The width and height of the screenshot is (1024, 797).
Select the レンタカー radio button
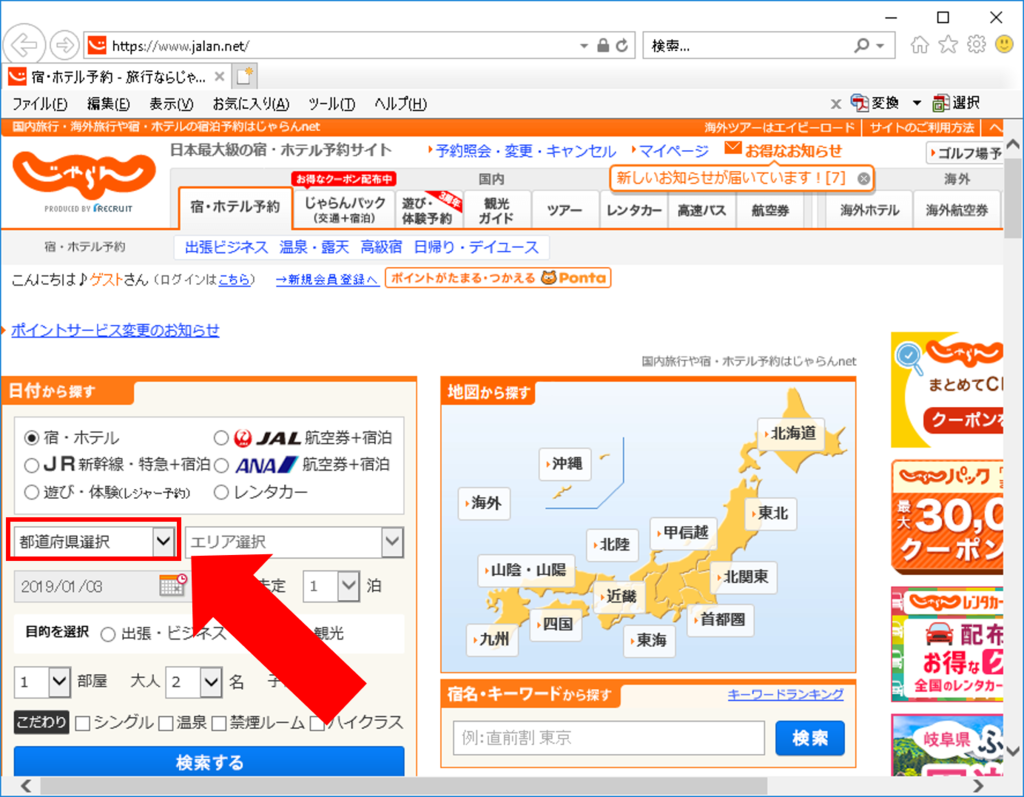coord(221,492)
